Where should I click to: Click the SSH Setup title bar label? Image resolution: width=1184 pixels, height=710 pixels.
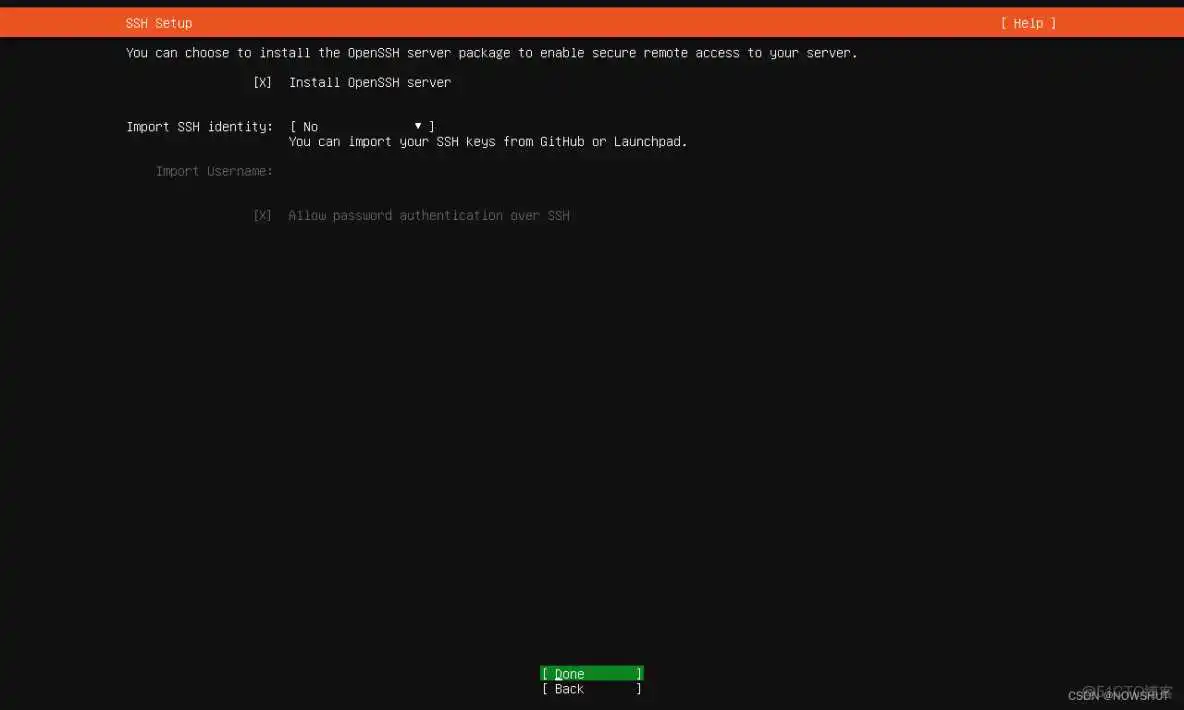[158, 22]
